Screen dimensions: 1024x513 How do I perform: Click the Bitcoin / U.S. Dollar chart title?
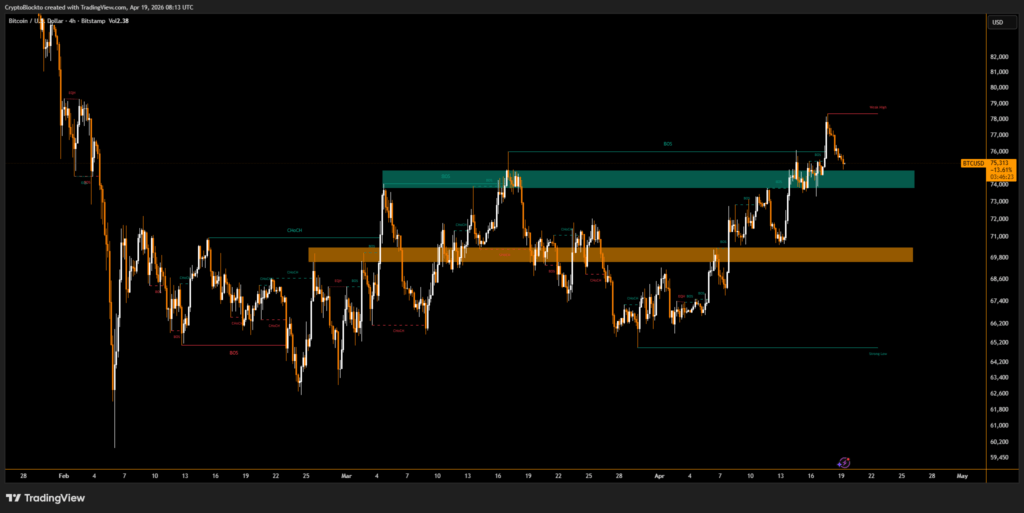62,20
